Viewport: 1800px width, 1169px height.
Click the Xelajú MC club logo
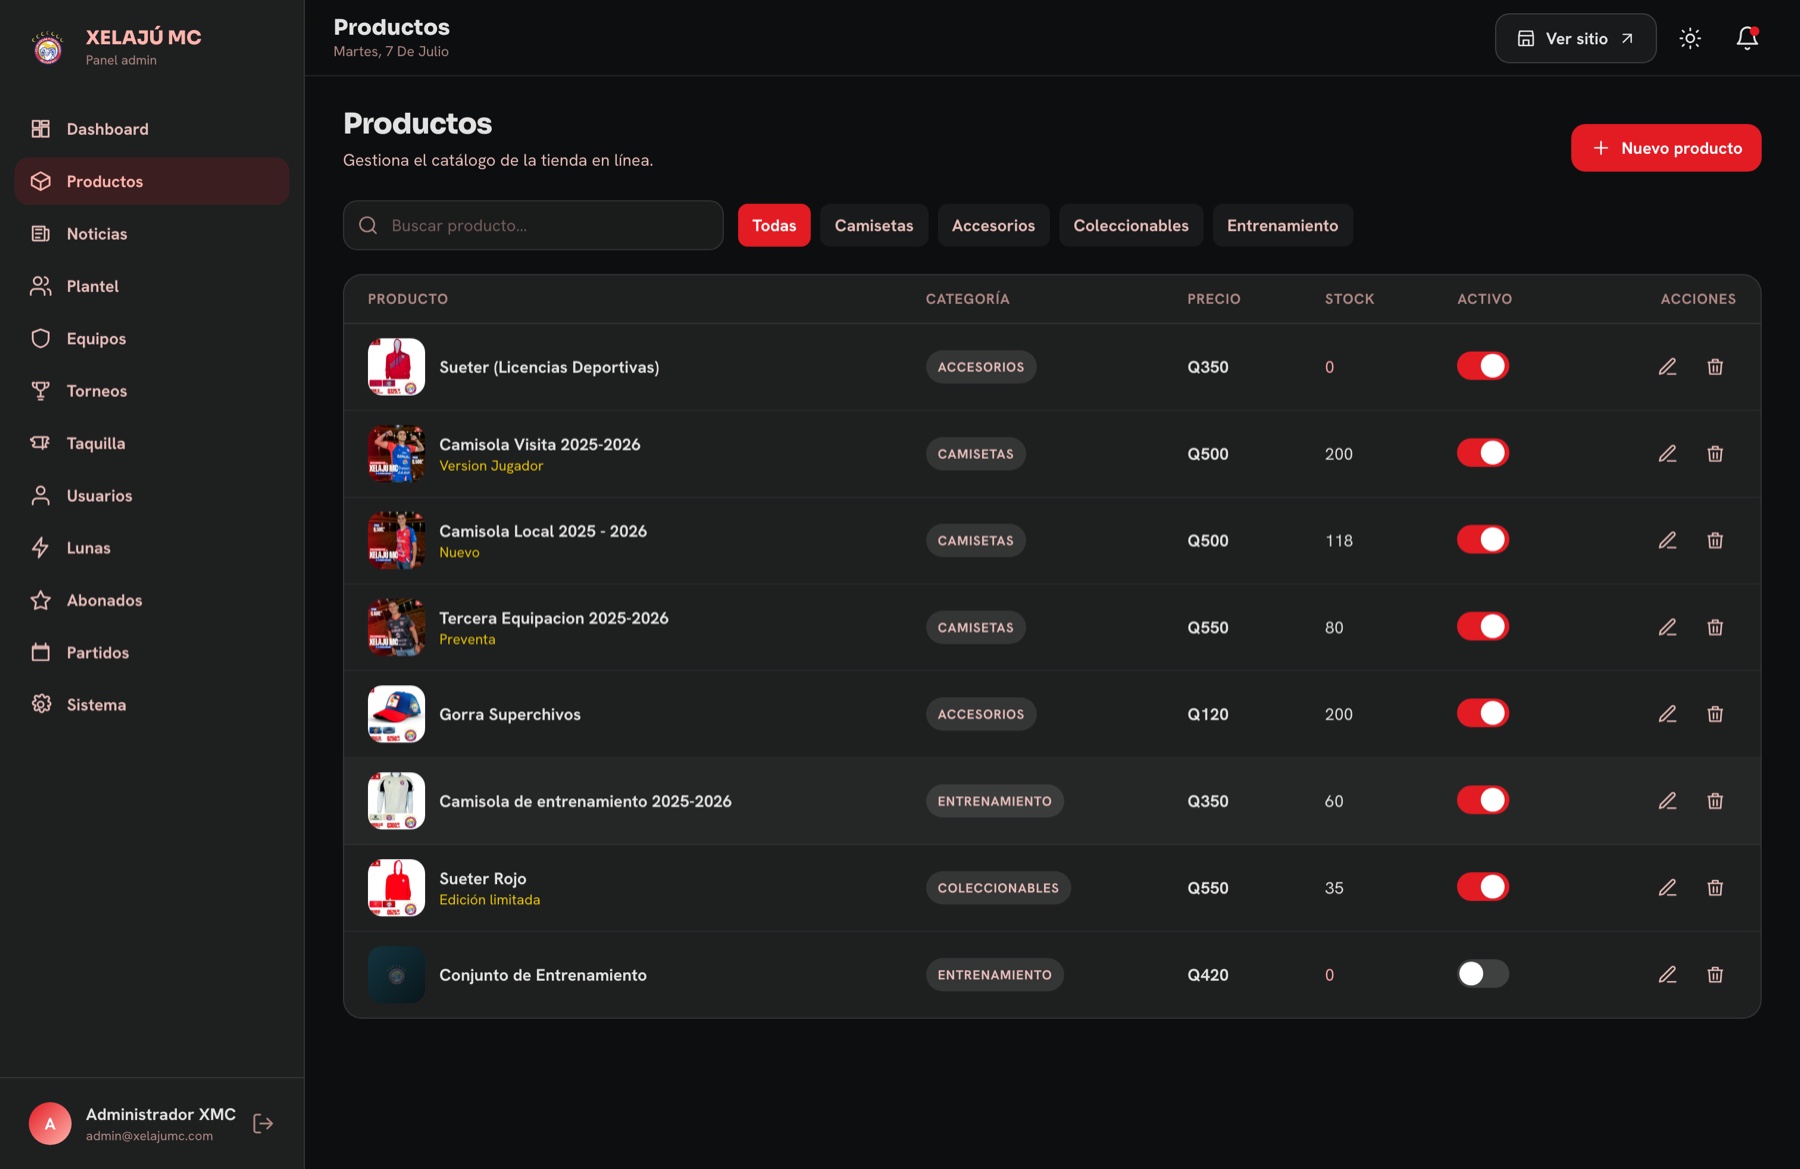coord(48,47)
